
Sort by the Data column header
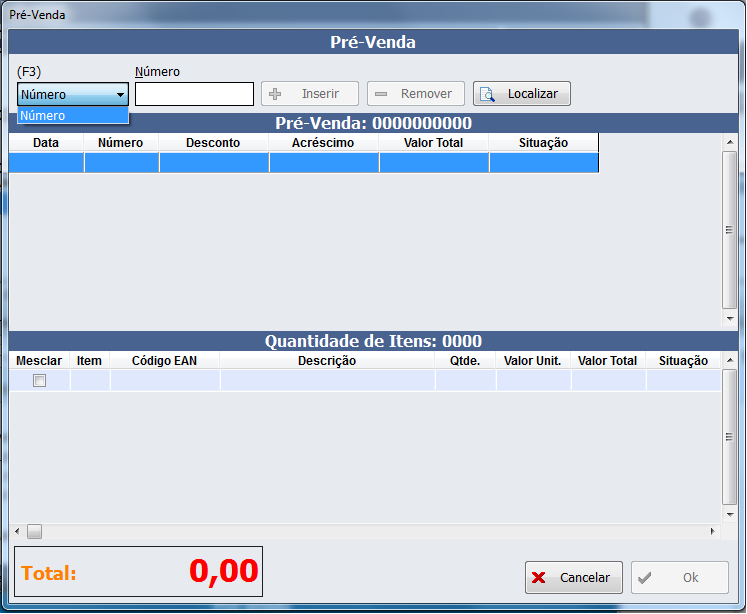point(46,143)
